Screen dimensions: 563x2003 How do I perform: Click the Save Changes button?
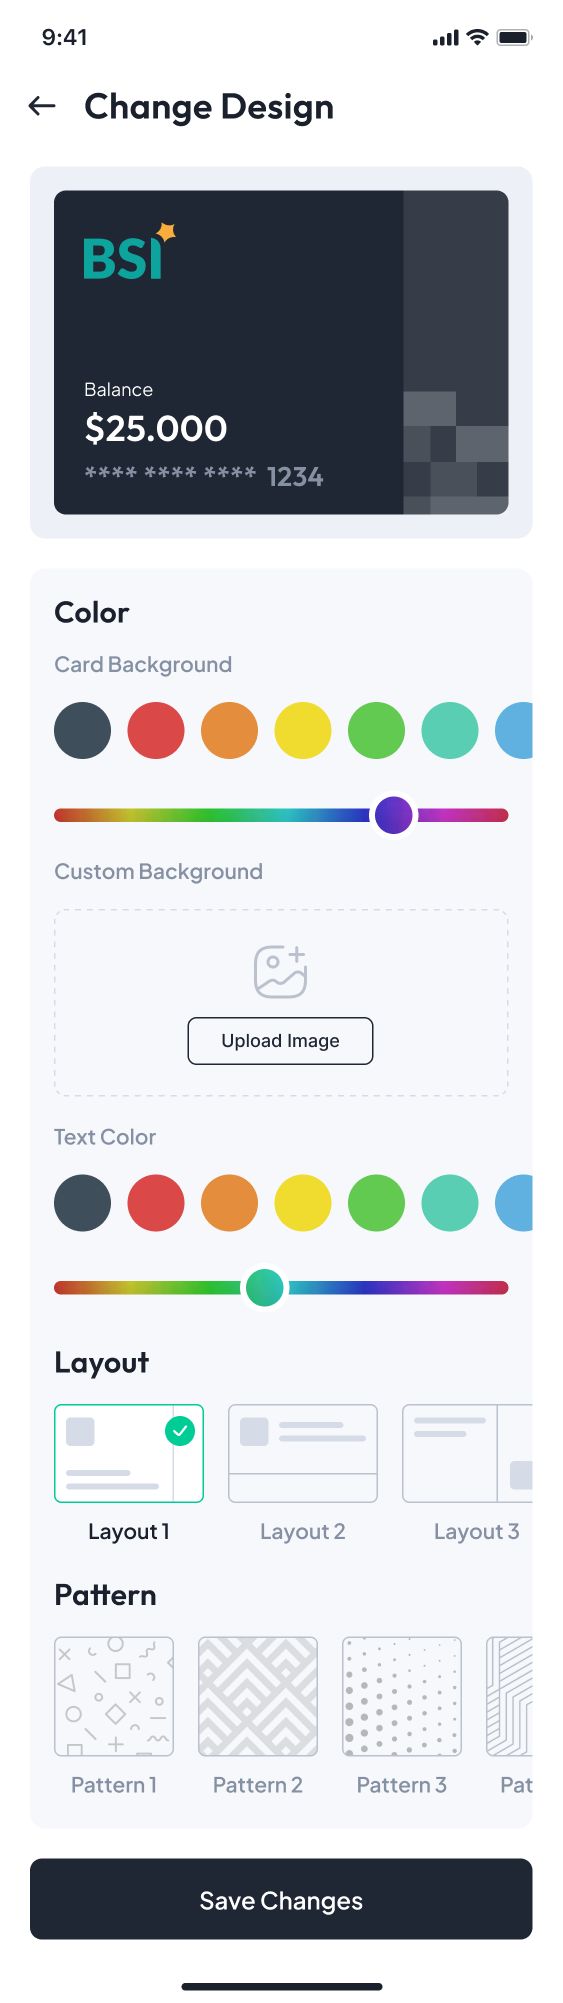281,1899
